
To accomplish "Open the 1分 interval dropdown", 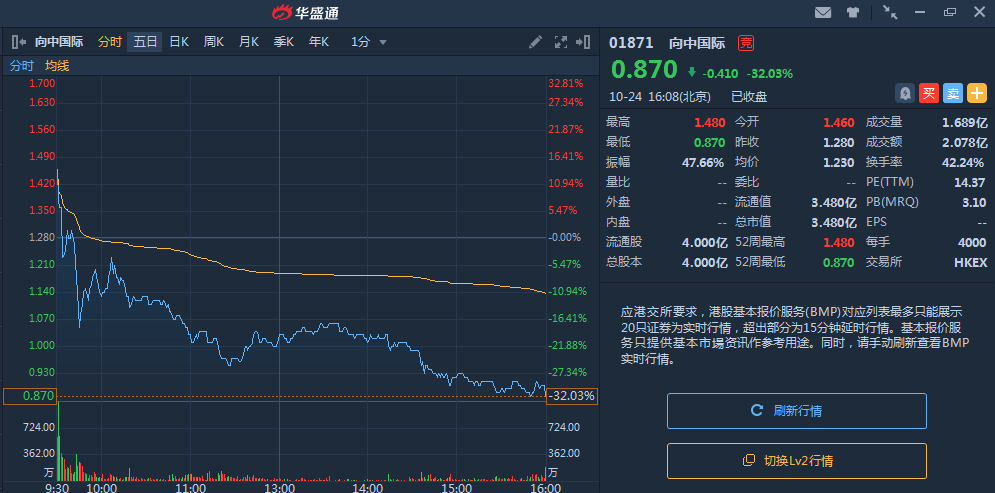I will click(x=368, y=42).
